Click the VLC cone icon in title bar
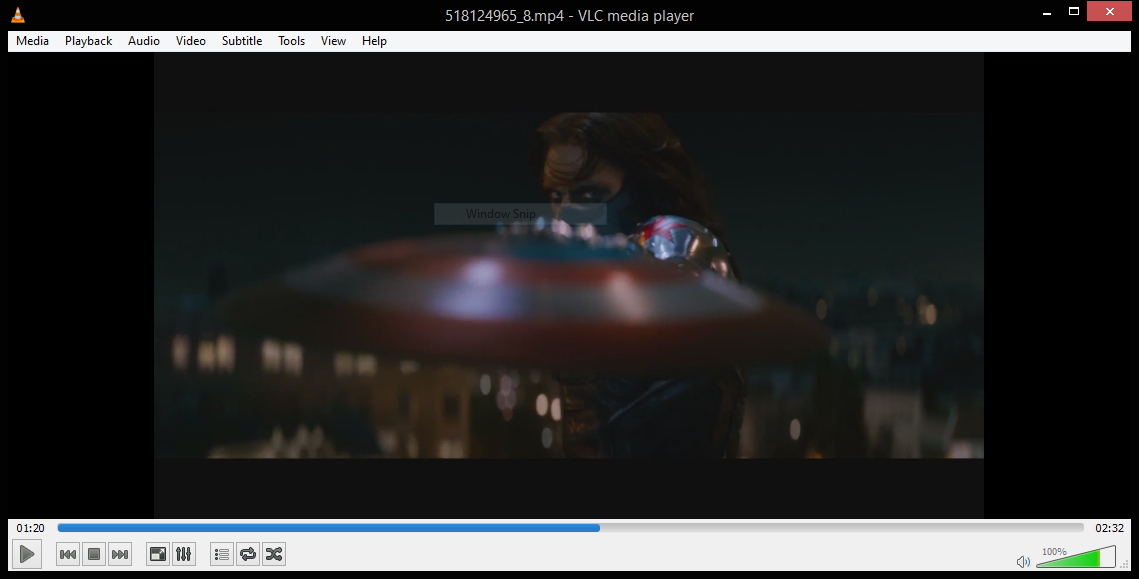Image resolution: width=1139 pixels, height=579 pixels. (17, 15)
